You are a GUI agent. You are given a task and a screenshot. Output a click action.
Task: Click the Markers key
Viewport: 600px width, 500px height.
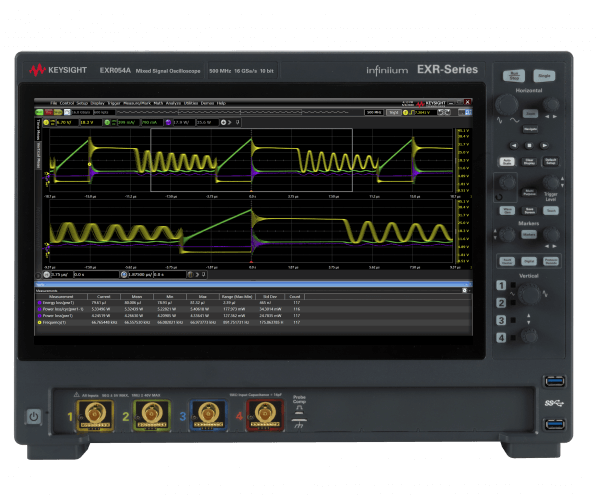pyautogui.click(x=529, y=234)
